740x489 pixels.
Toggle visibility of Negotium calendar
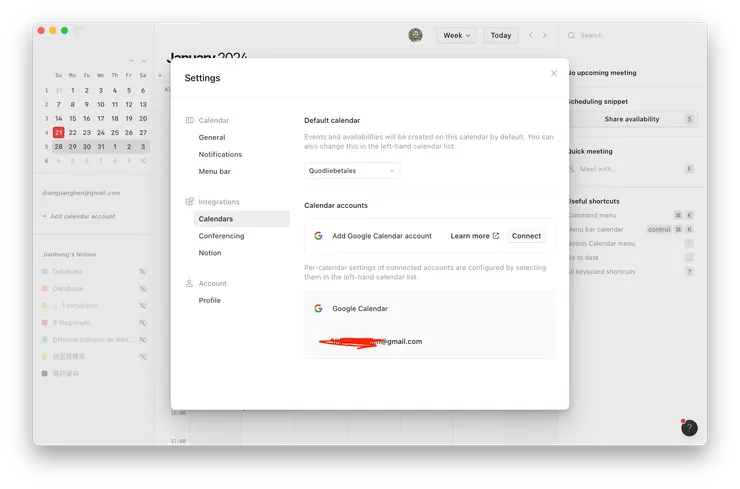143,322
